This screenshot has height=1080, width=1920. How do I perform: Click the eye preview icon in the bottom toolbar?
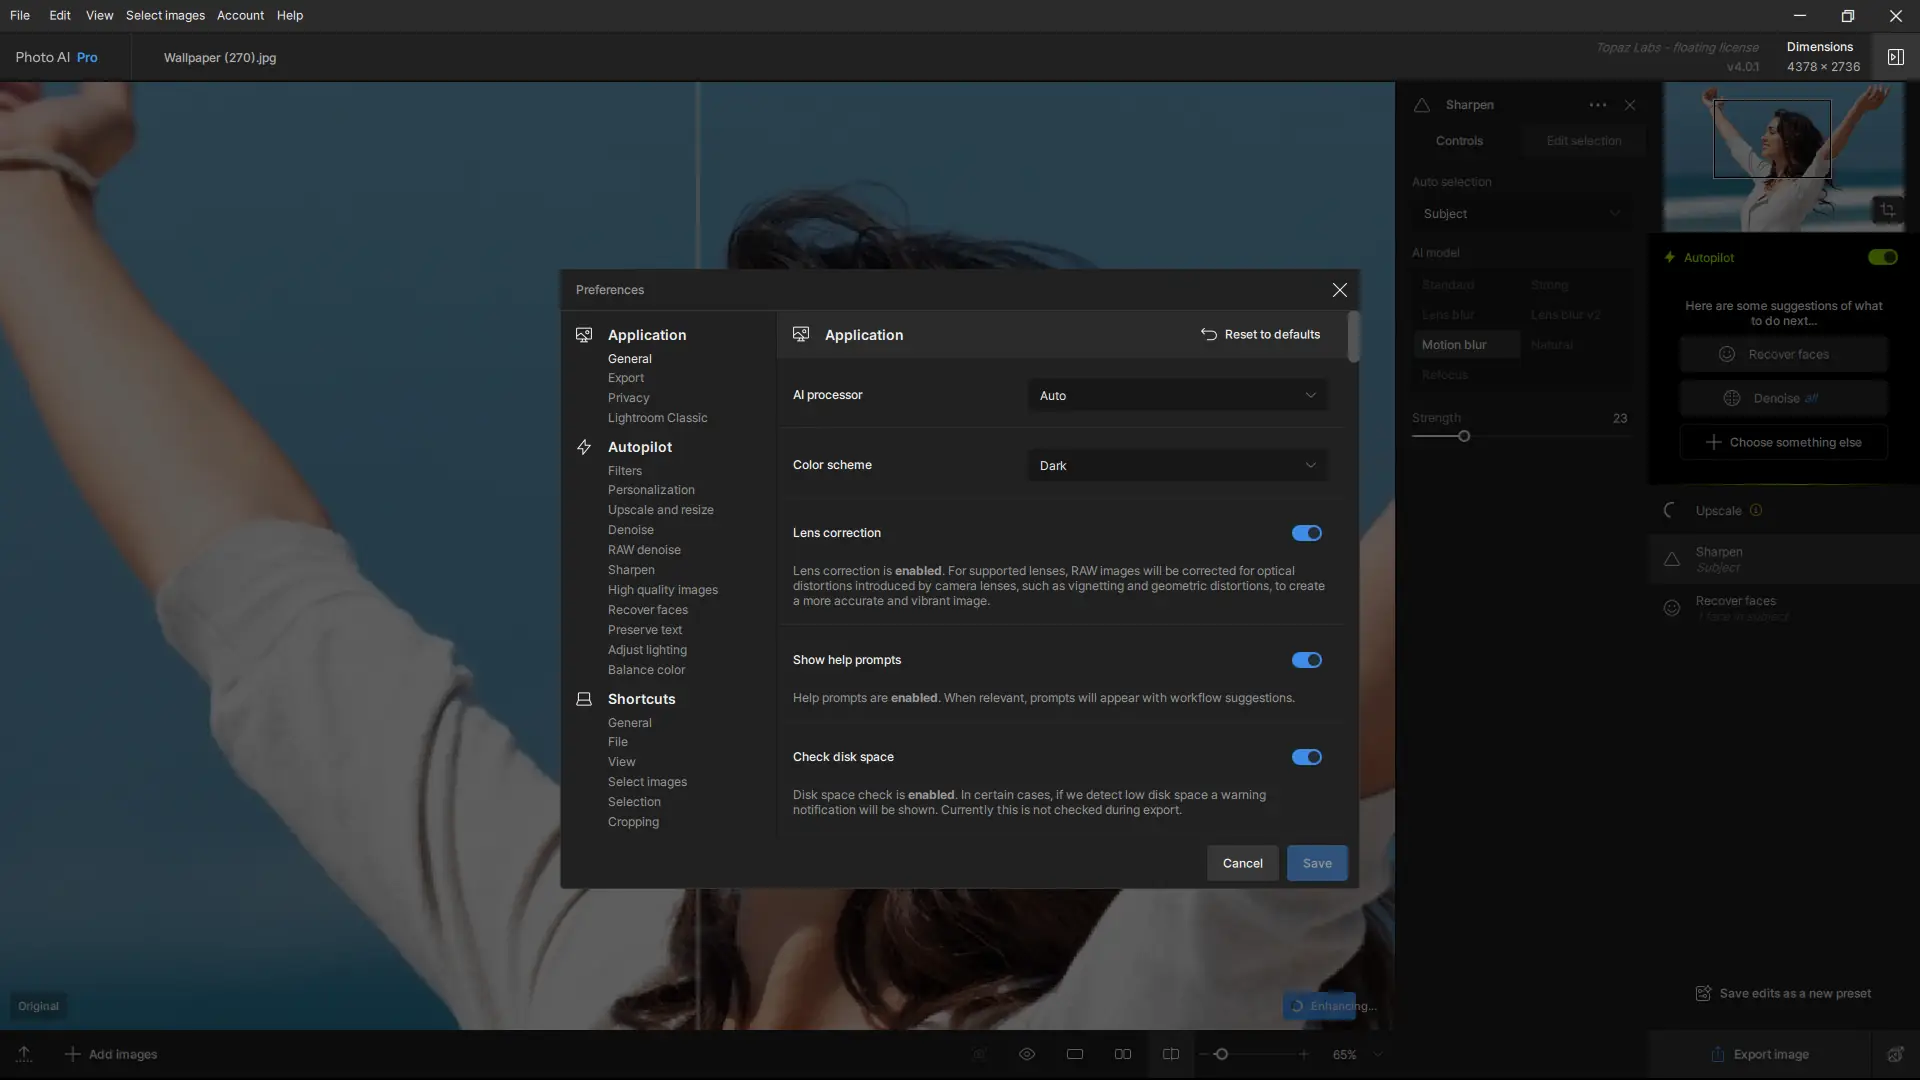click(x=1027, y=1054)
